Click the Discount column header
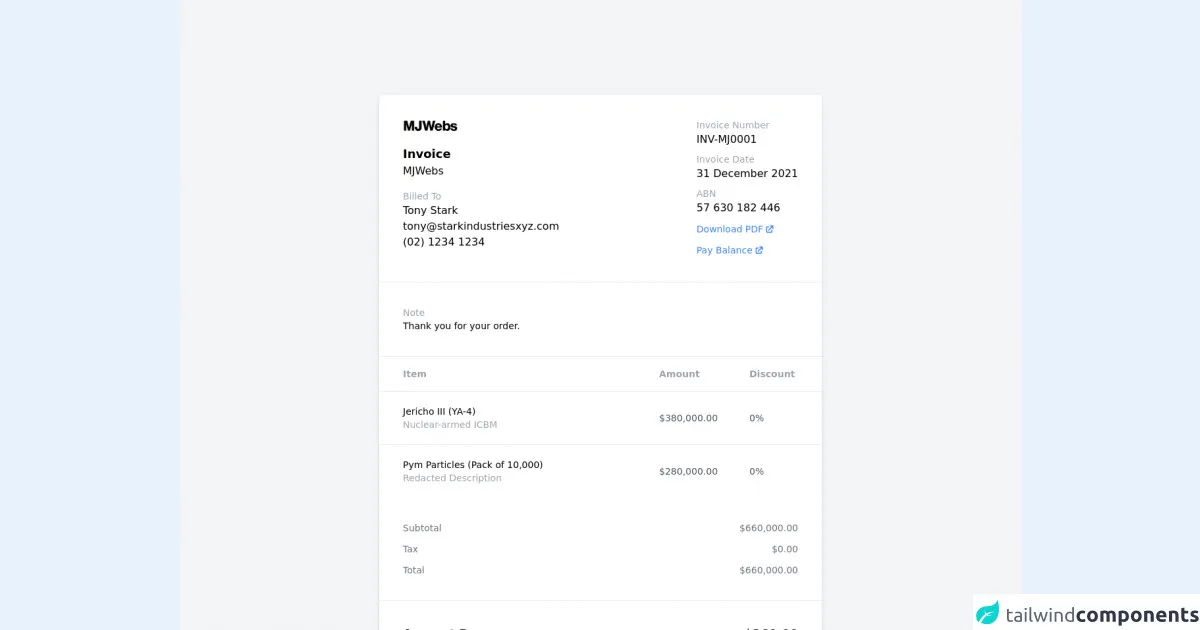The height and width of the screenshot is (630, 1200). [771, 374]
